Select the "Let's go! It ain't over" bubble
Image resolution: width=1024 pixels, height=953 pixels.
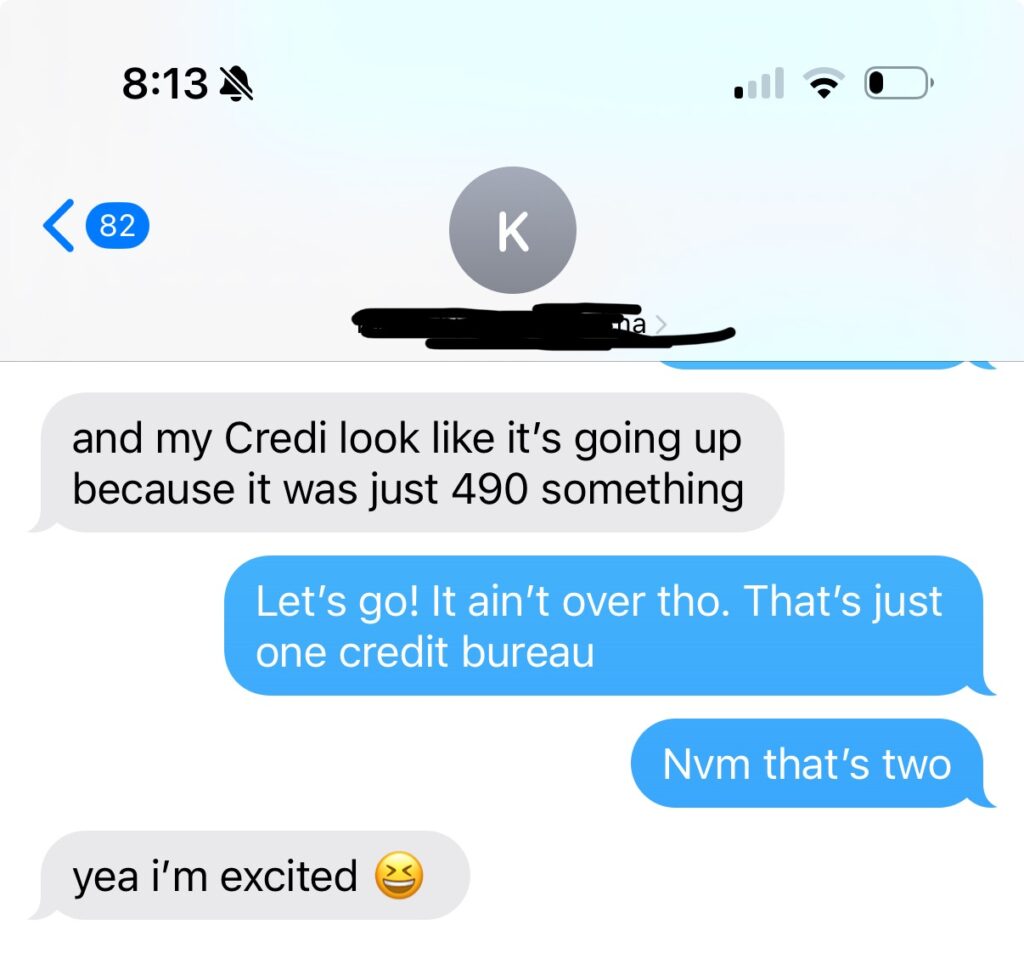pyautogui.click(x=609, y=626)
